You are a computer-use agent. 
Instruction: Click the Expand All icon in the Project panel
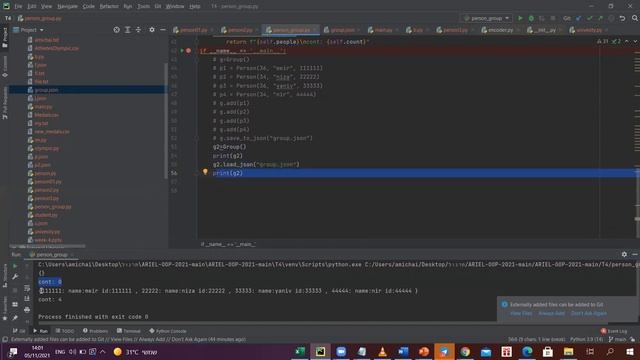[127, 30]
